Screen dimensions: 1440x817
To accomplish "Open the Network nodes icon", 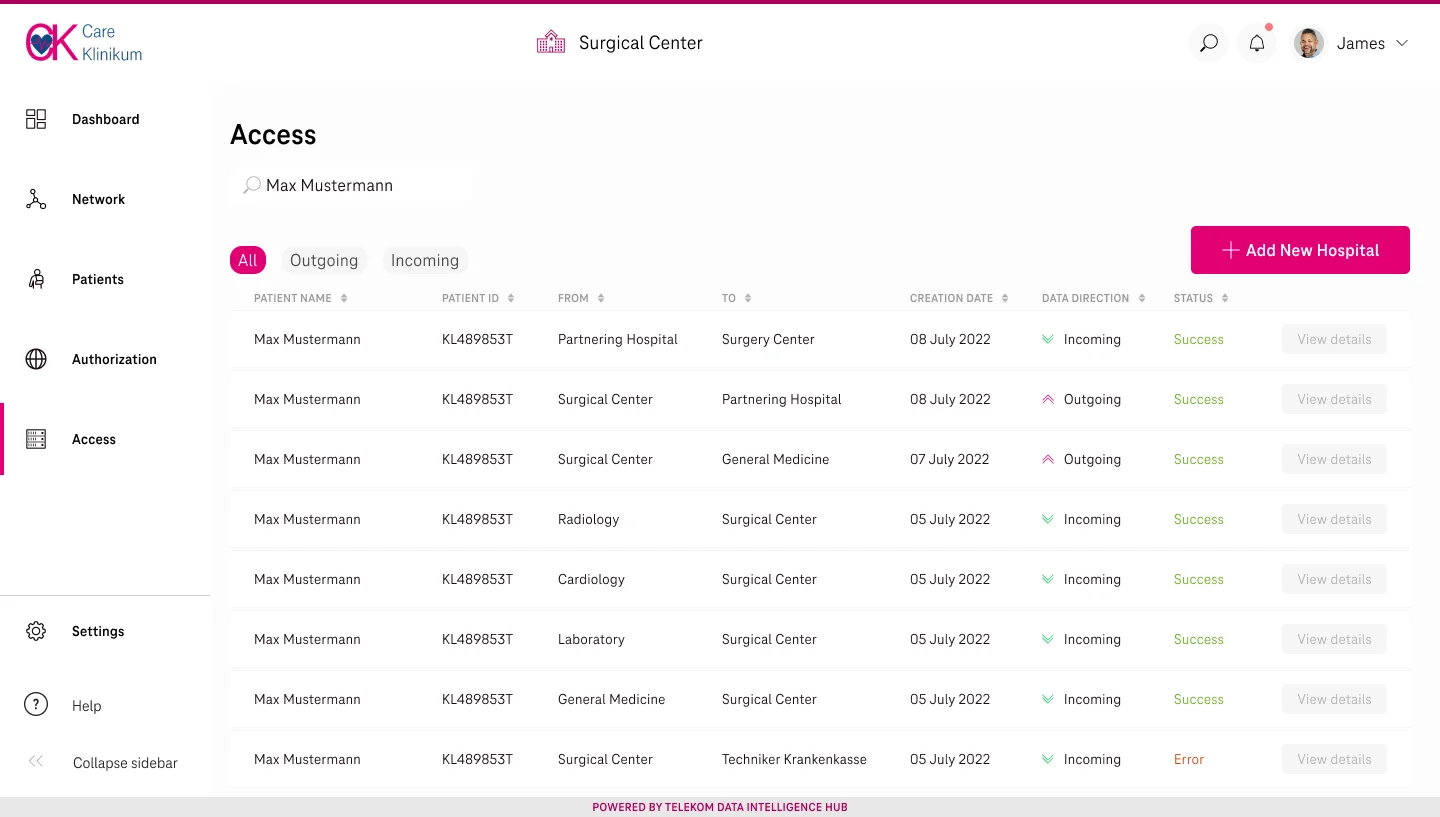I will (x=36, y=199).
